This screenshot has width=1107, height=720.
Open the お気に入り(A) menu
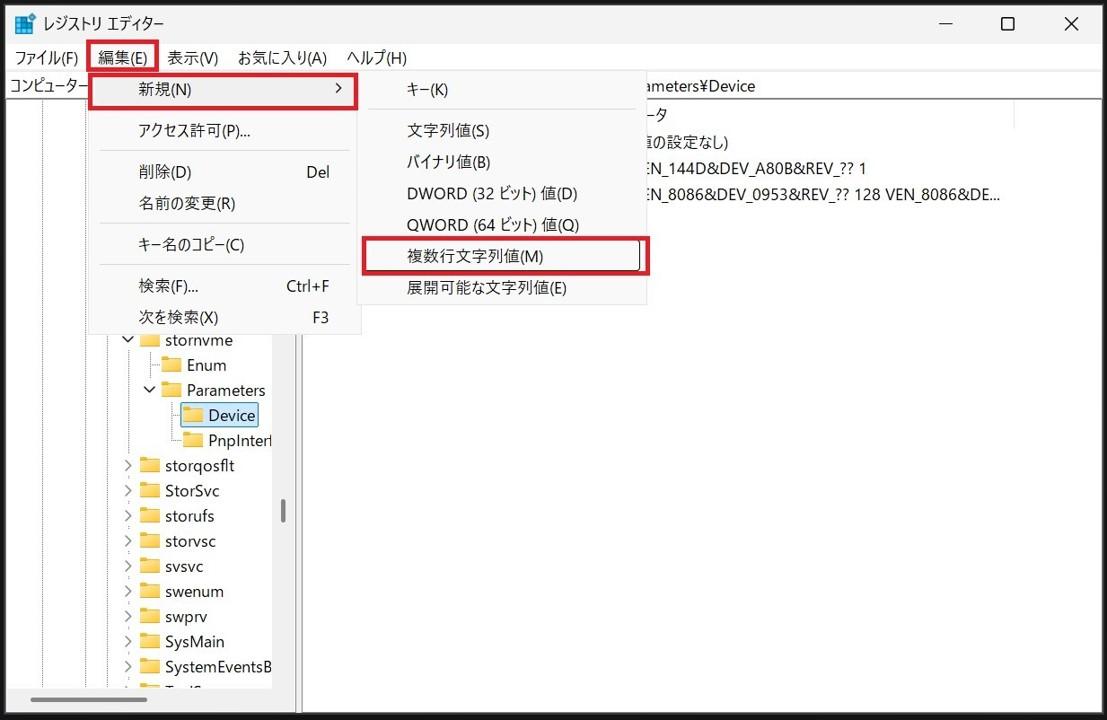[x=282, y=58]
